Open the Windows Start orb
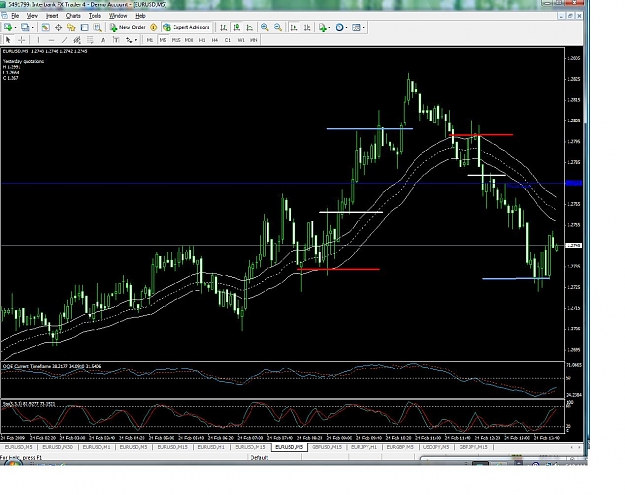 tap(12, 463)
